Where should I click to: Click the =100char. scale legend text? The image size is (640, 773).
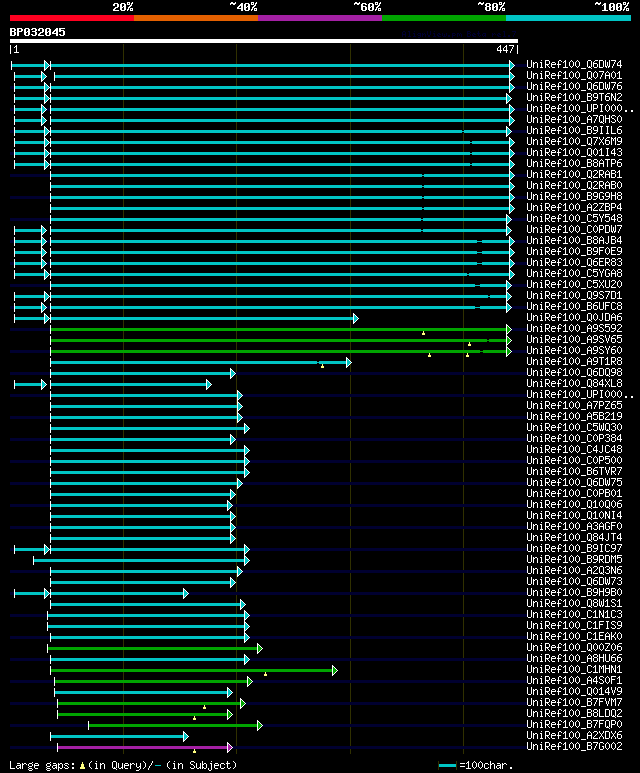[486, 766]
